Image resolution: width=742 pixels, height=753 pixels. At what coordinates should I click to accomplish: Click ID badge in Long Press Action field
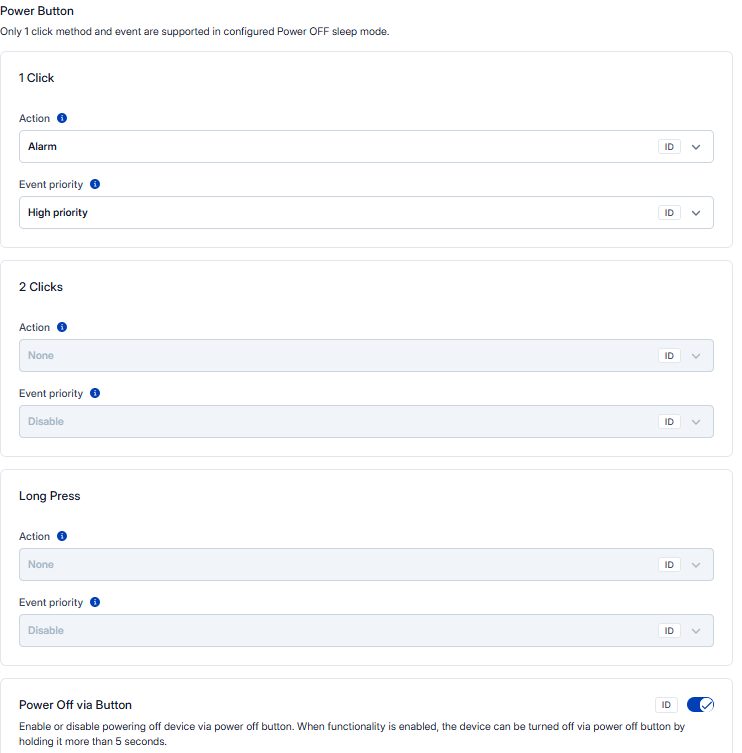pyautogui.click(x=669, y=565)
